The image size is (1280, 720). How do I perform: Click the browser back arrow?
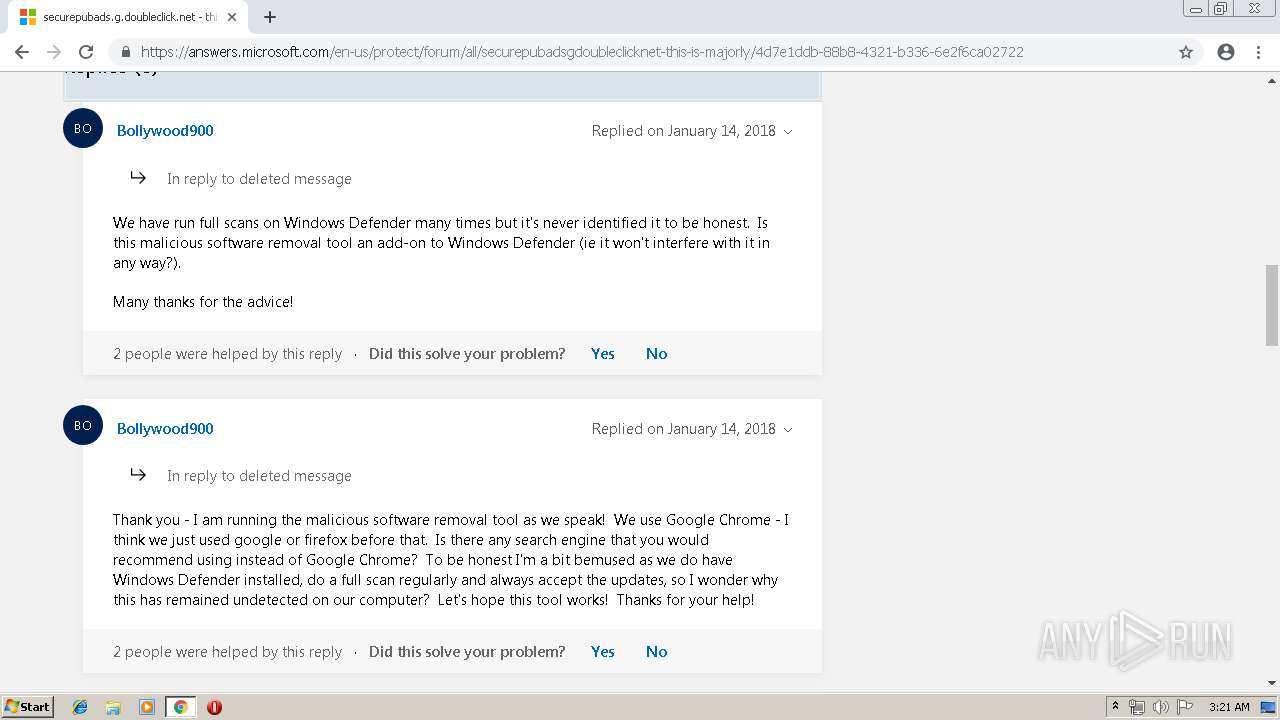coord(22,52)
